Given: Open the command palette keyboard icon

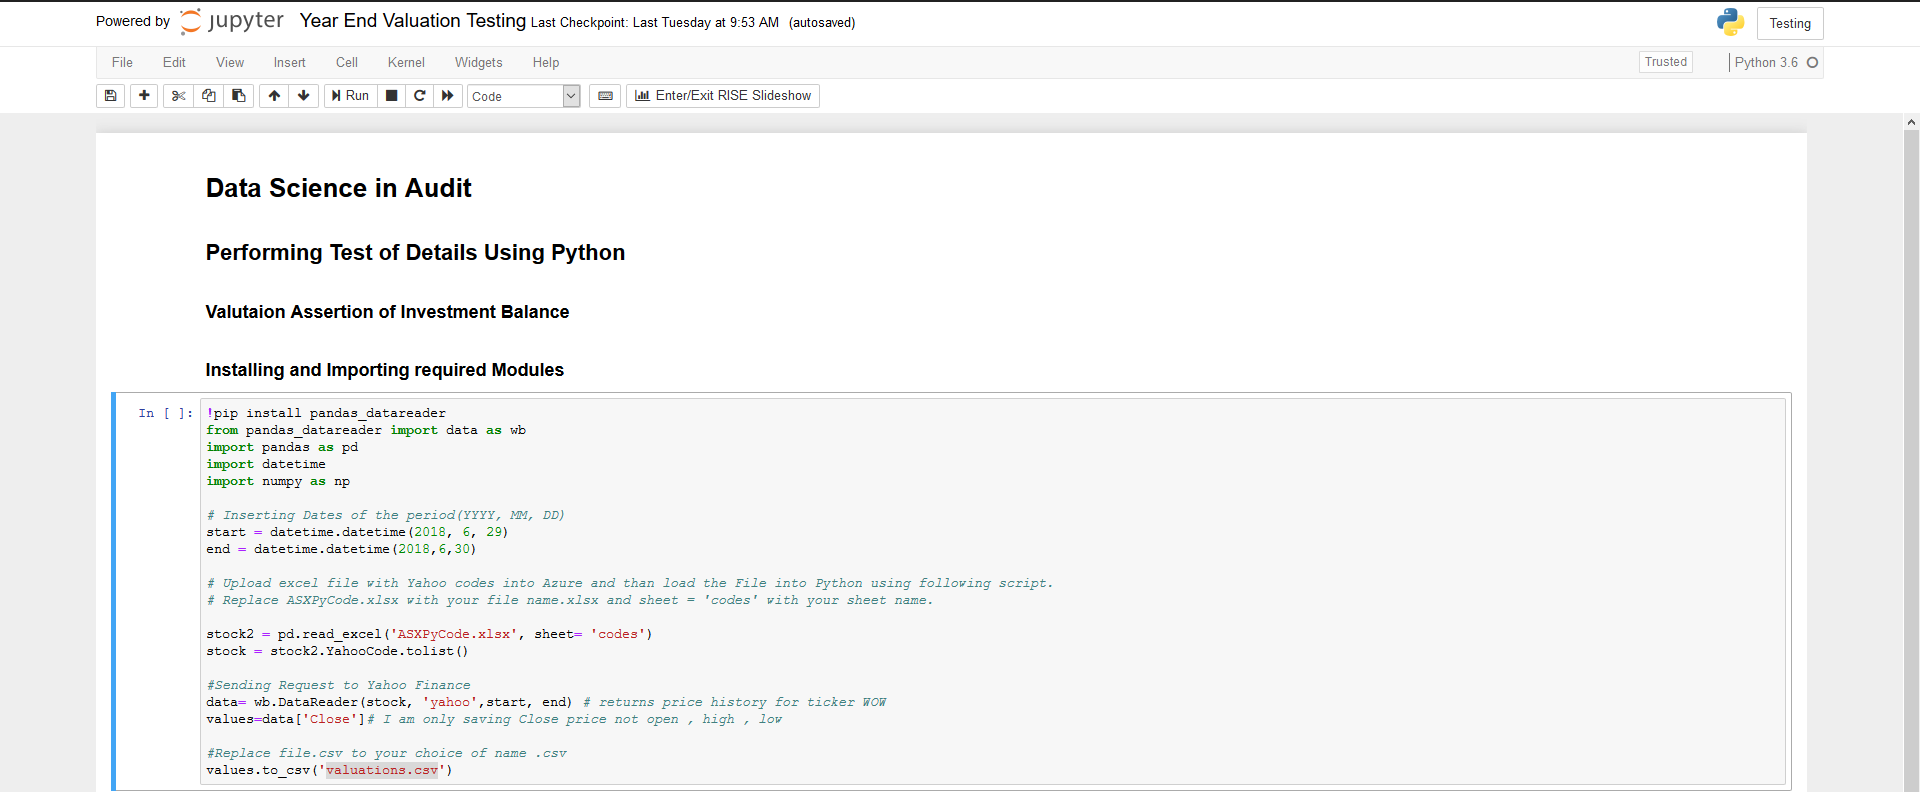Looking at the screenshot, I should tap(605, 96).
